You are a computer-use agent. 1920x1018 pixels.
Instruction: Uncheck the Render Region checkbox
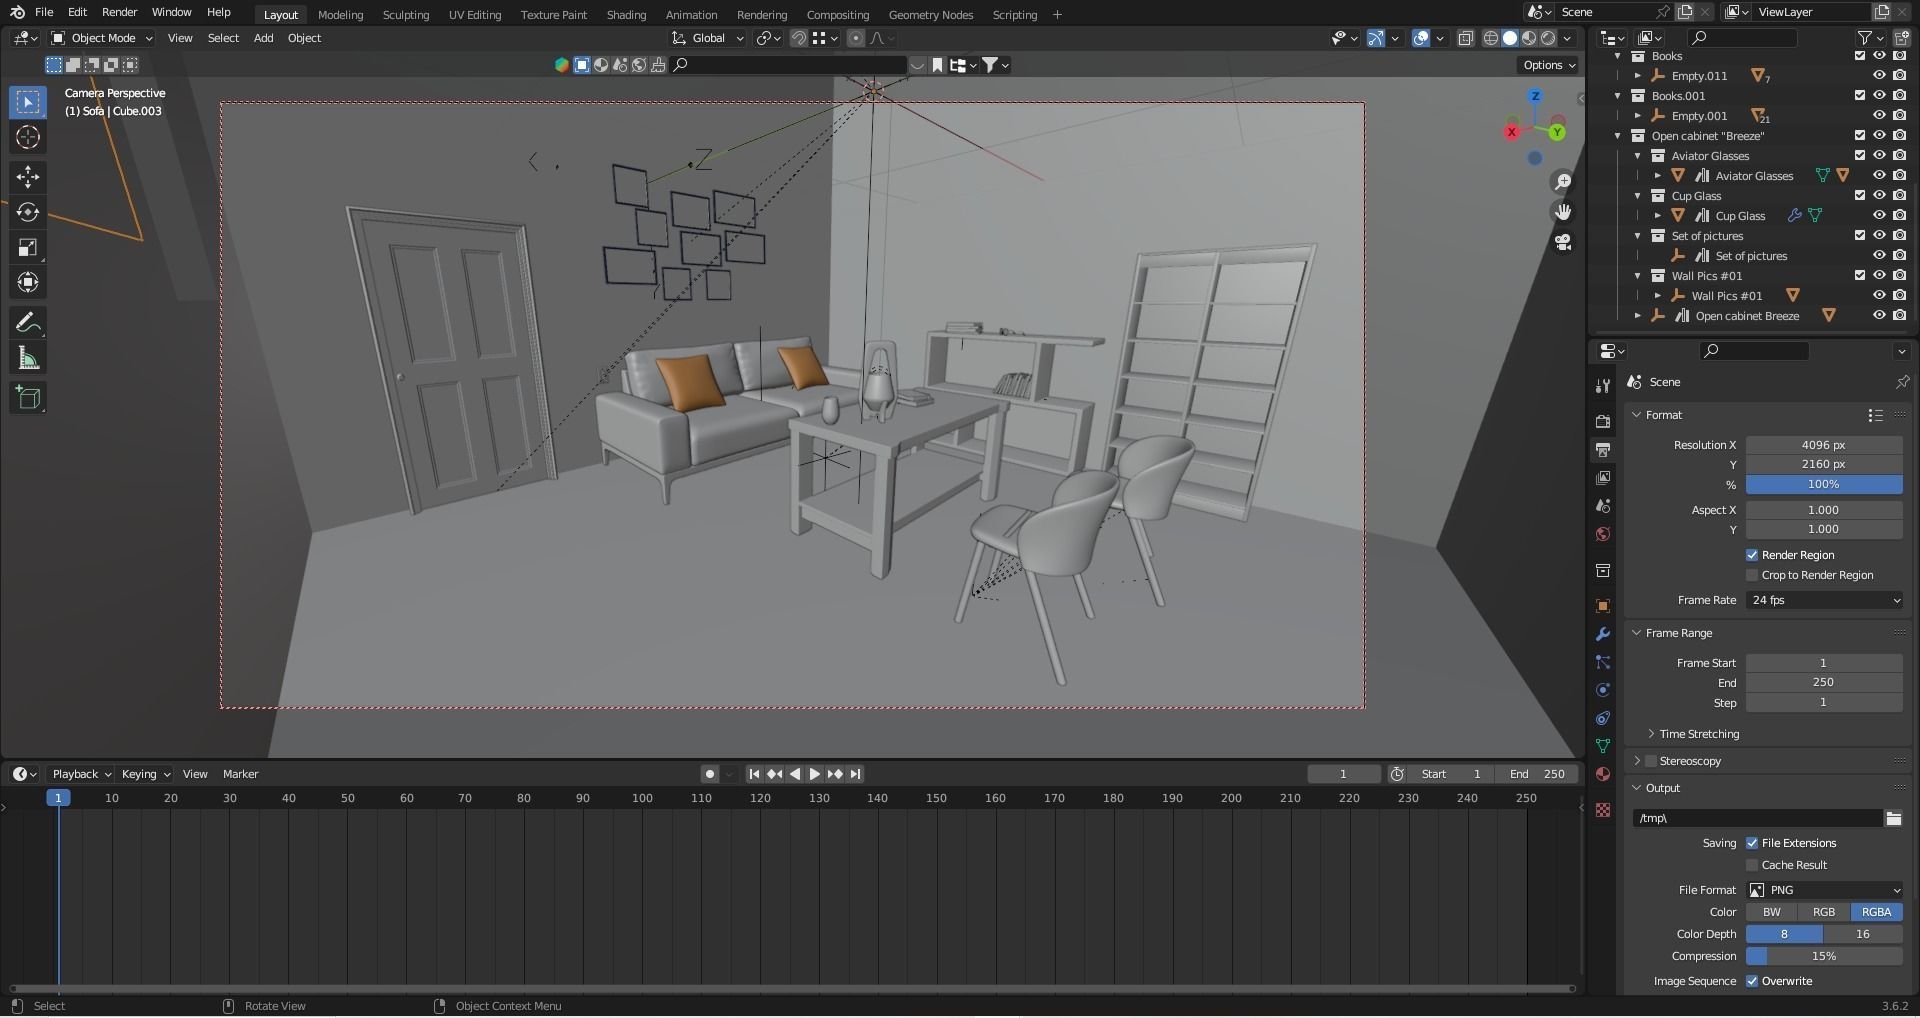coord(1752,555)
